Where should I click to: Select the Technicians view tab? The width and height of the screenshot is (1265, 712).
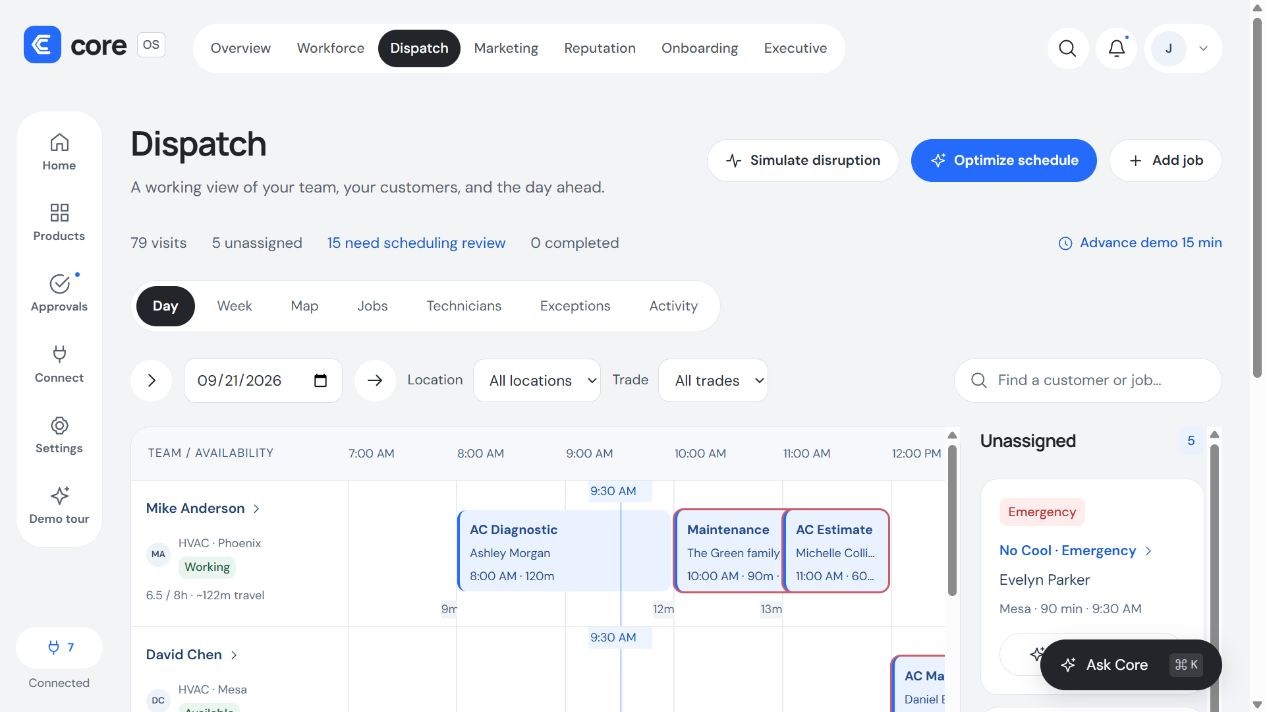click(464, 306)
